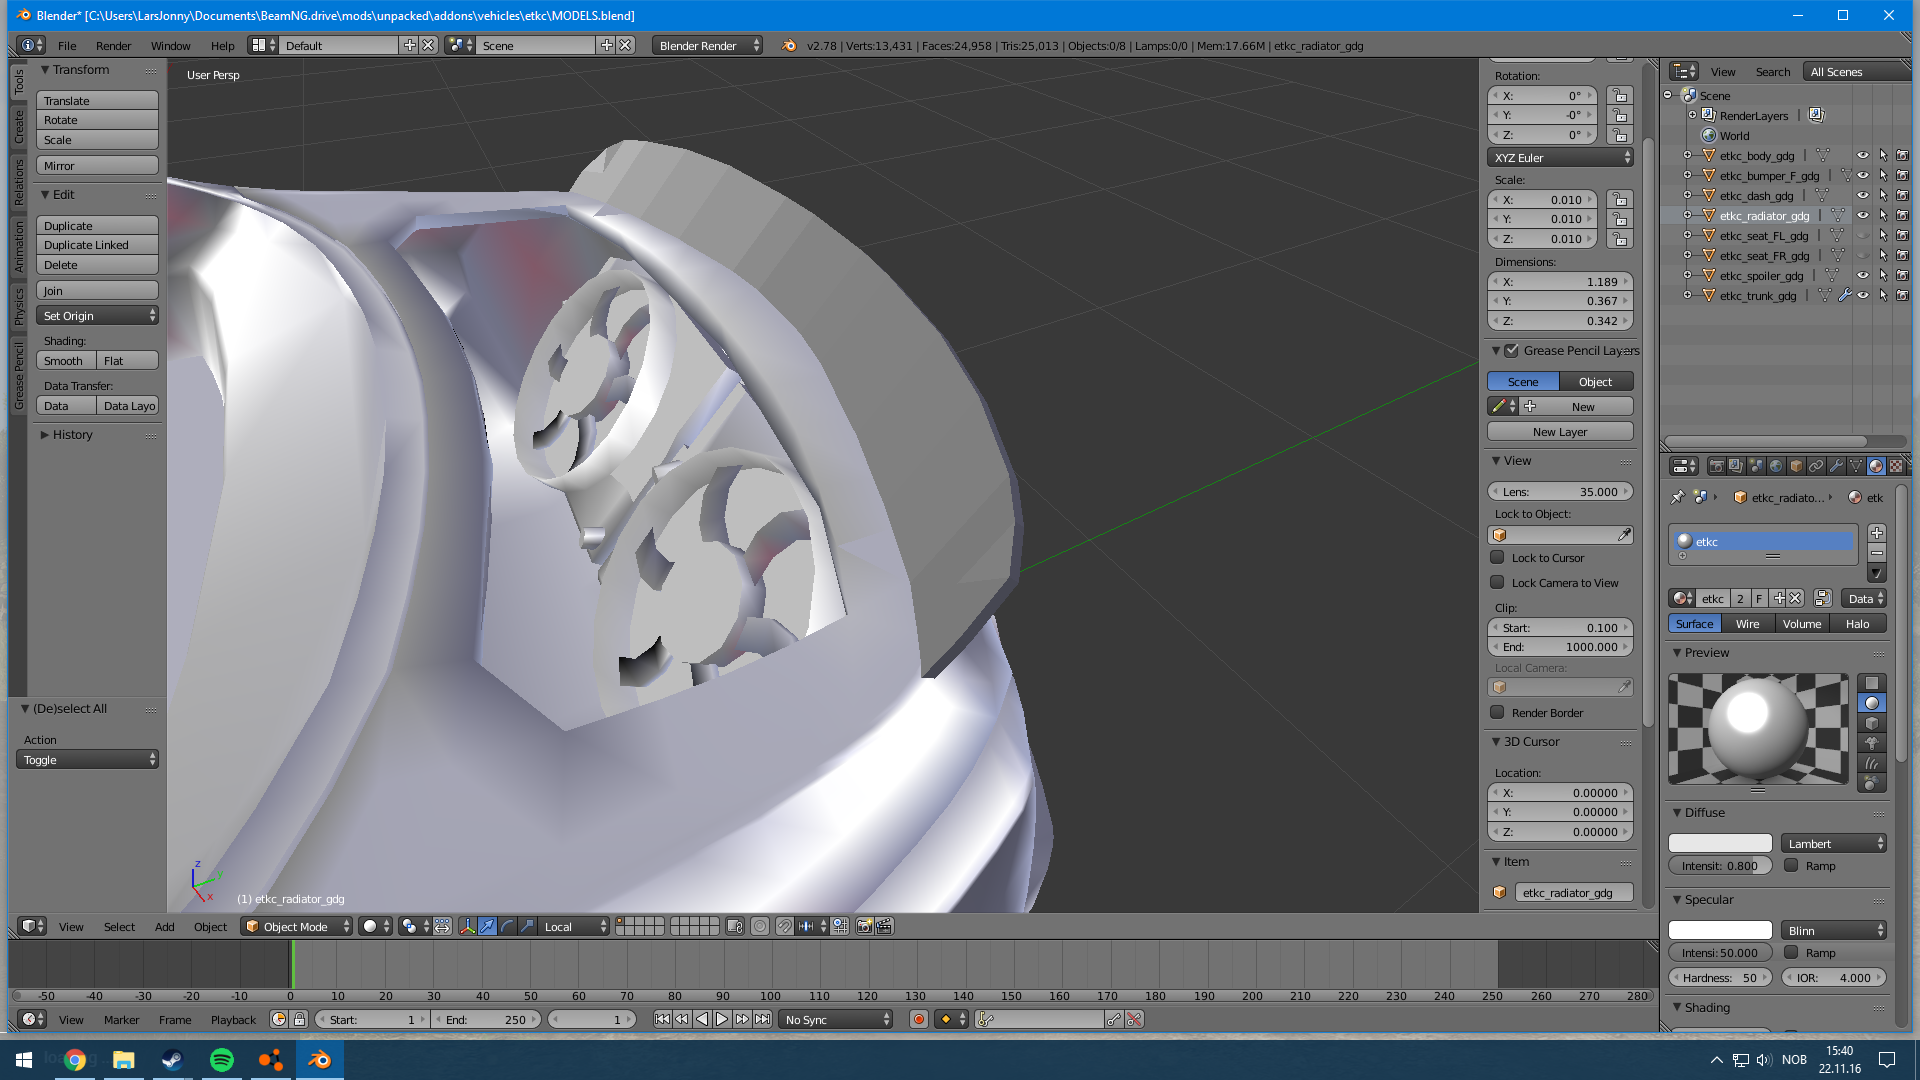Screen dimensions: 1920x1080
Task: Select the rotate manipulator (arc icon)
Action: [x=507, y=927]
